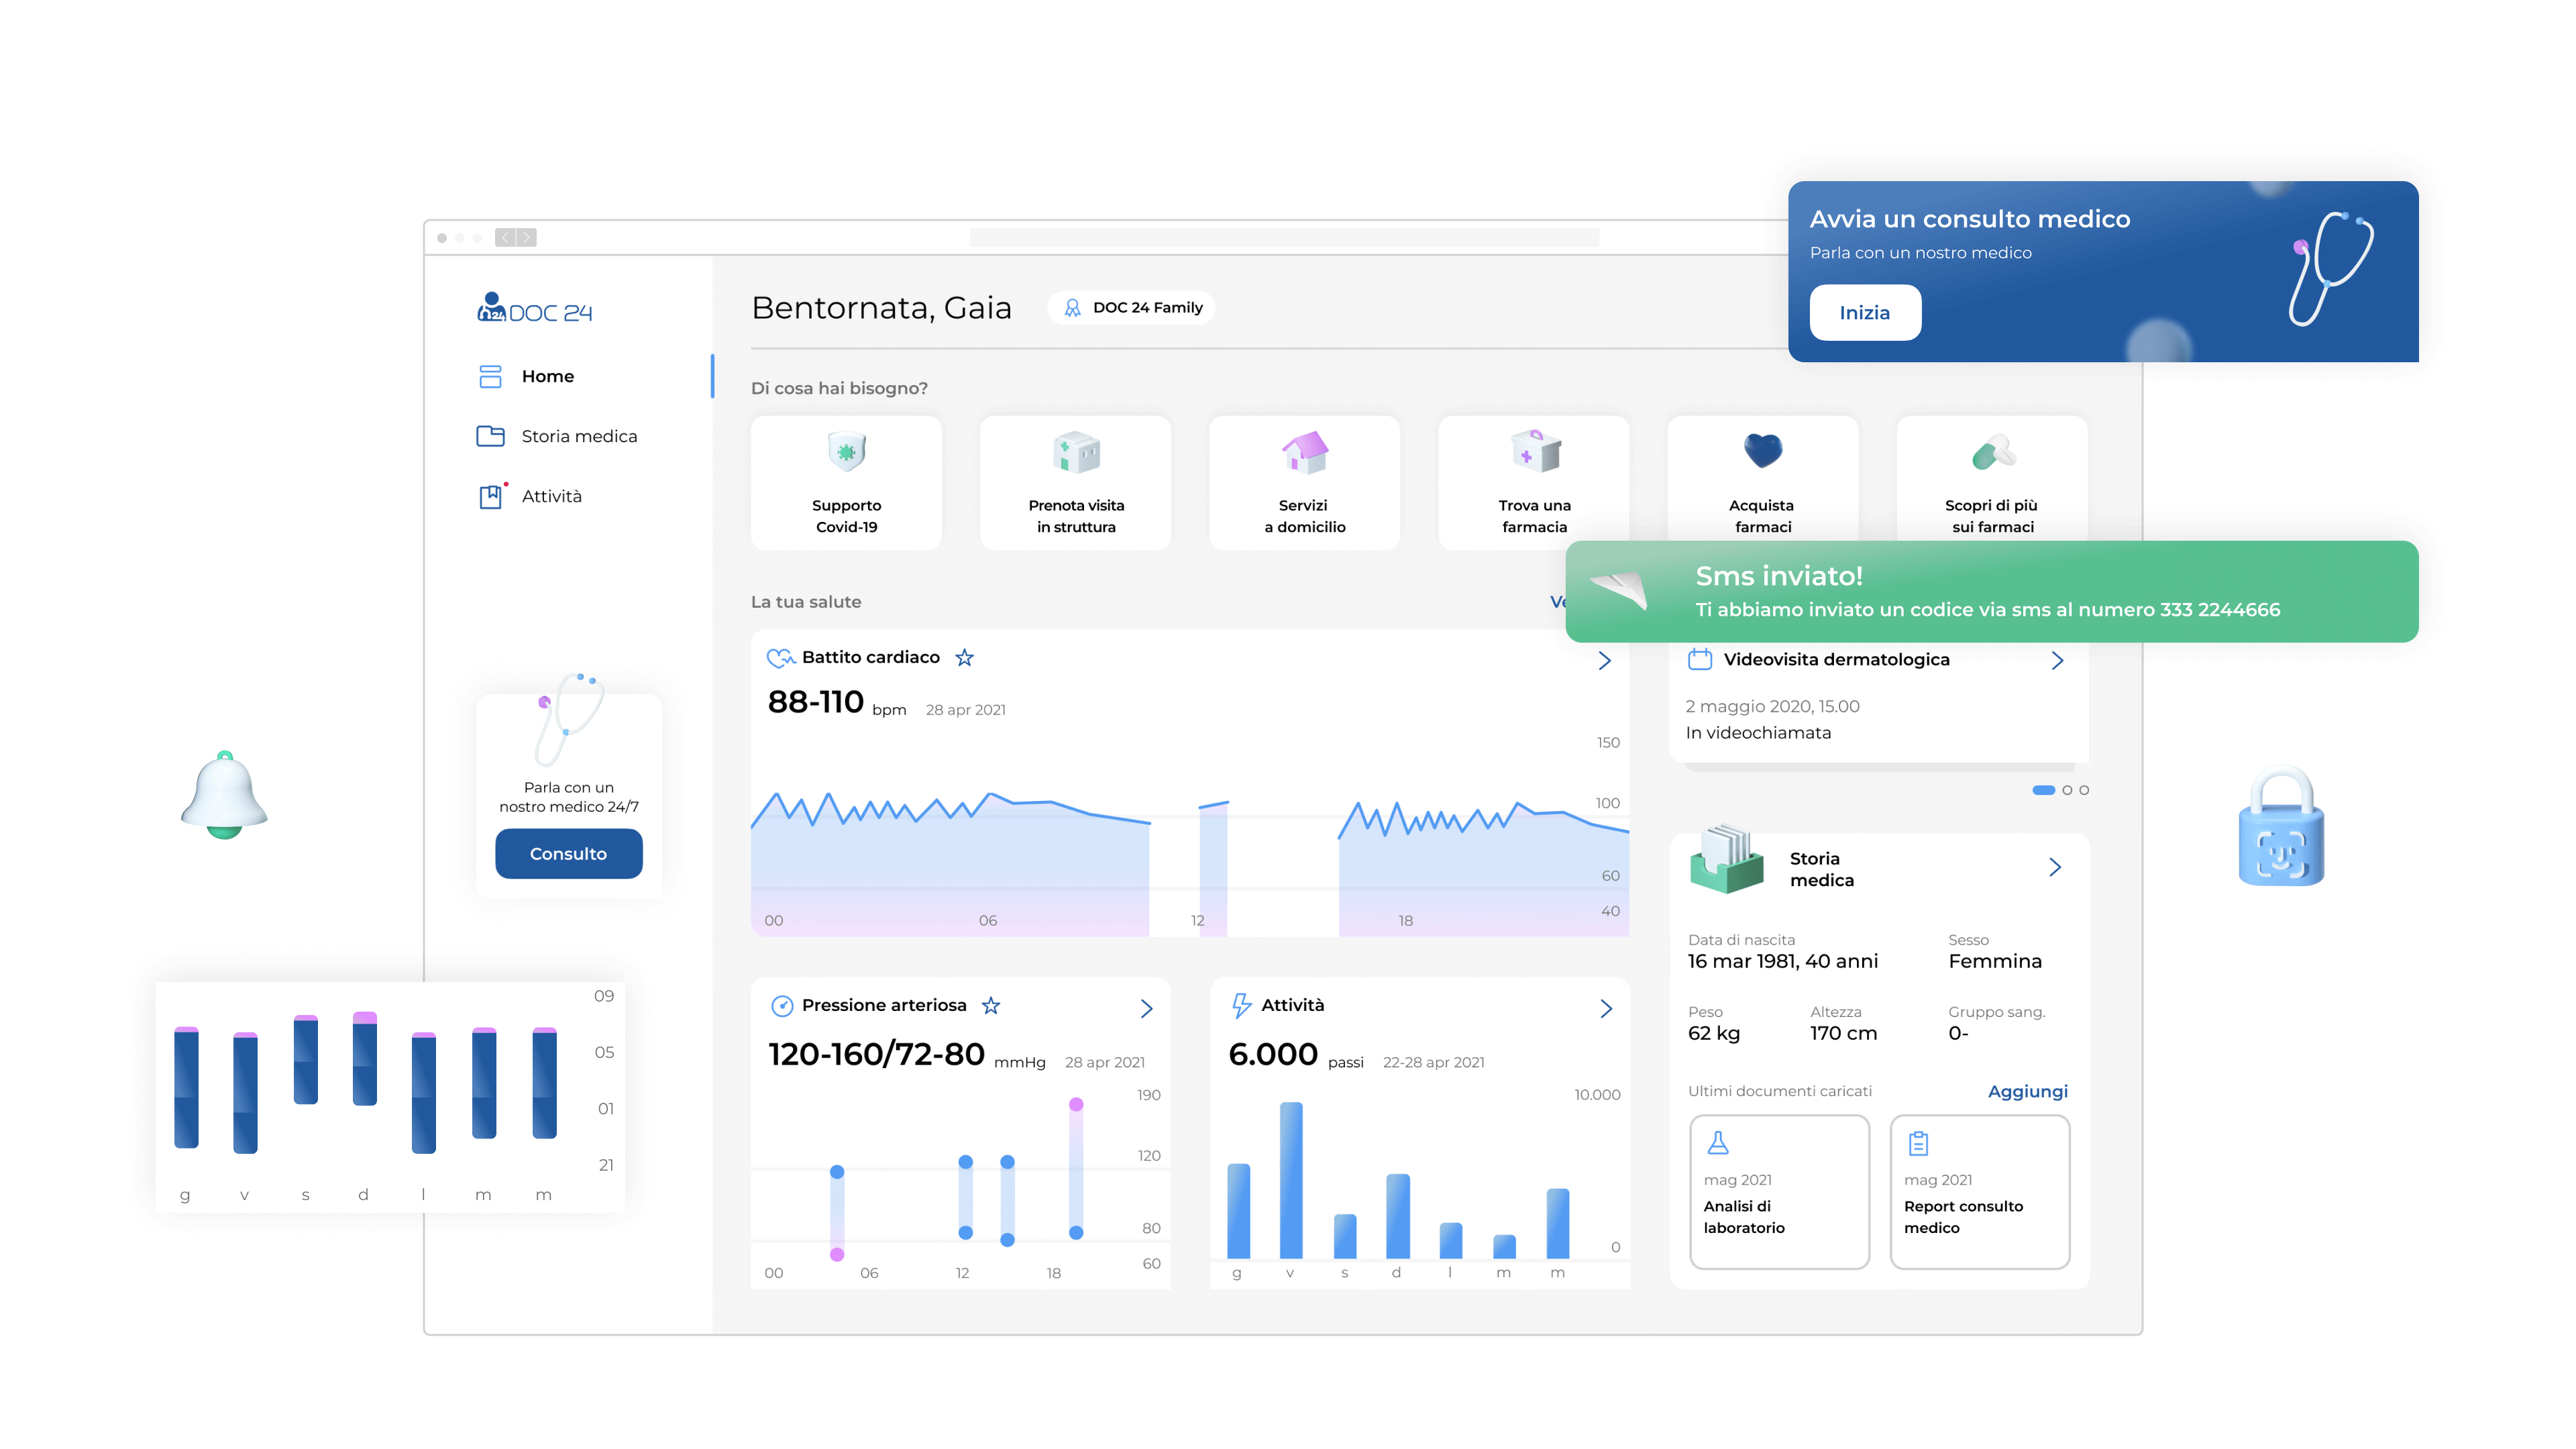Expand the Battito cardiaco card chevron
The height and width of the screenshot is (1449, 2576).
pyautogui.click(x=1604, y=660)
